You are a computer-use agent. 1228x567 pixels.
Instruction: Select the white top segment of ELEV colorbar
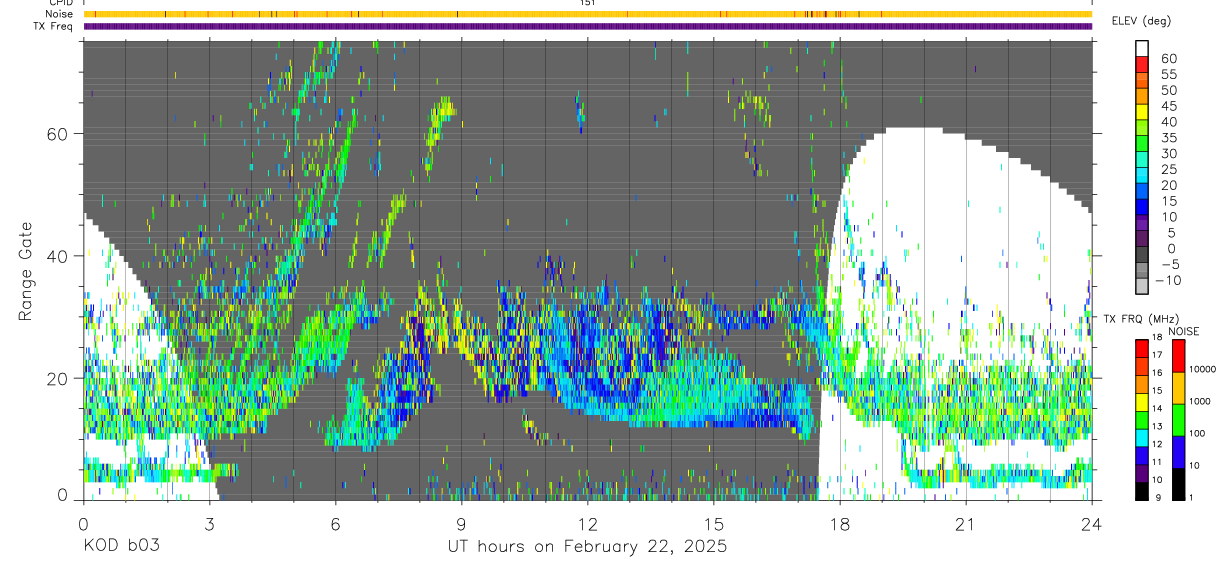[1143, 48]
